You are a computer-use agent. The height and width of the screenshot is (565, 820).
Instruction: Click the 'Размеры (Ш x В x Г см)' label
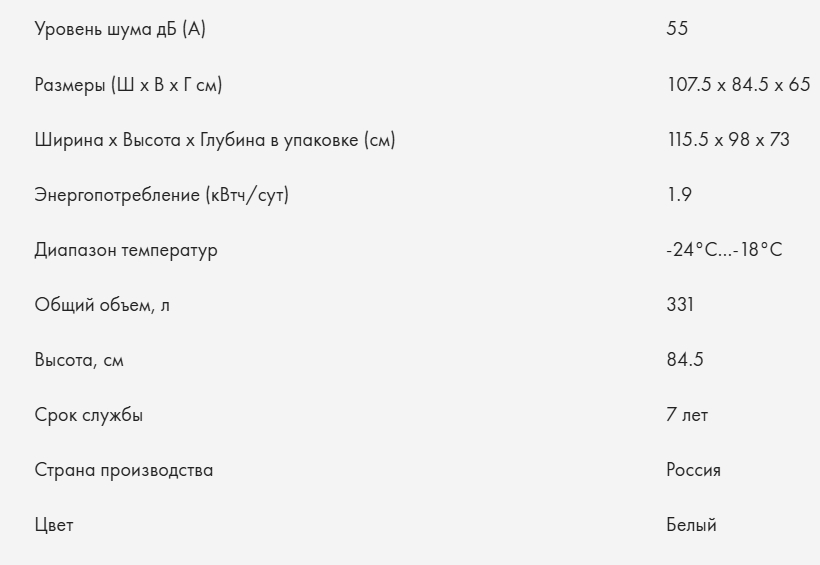coord(128,85)
